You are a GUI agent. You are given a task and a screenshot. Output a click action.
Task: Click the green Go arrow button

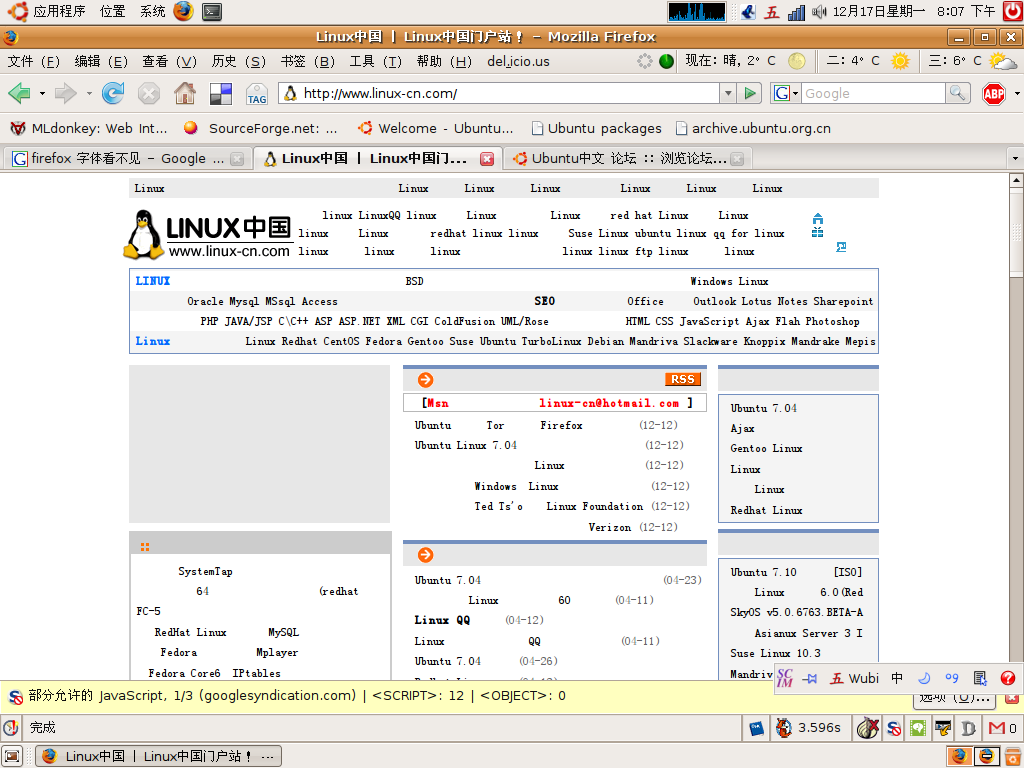(x=750, y=93)
